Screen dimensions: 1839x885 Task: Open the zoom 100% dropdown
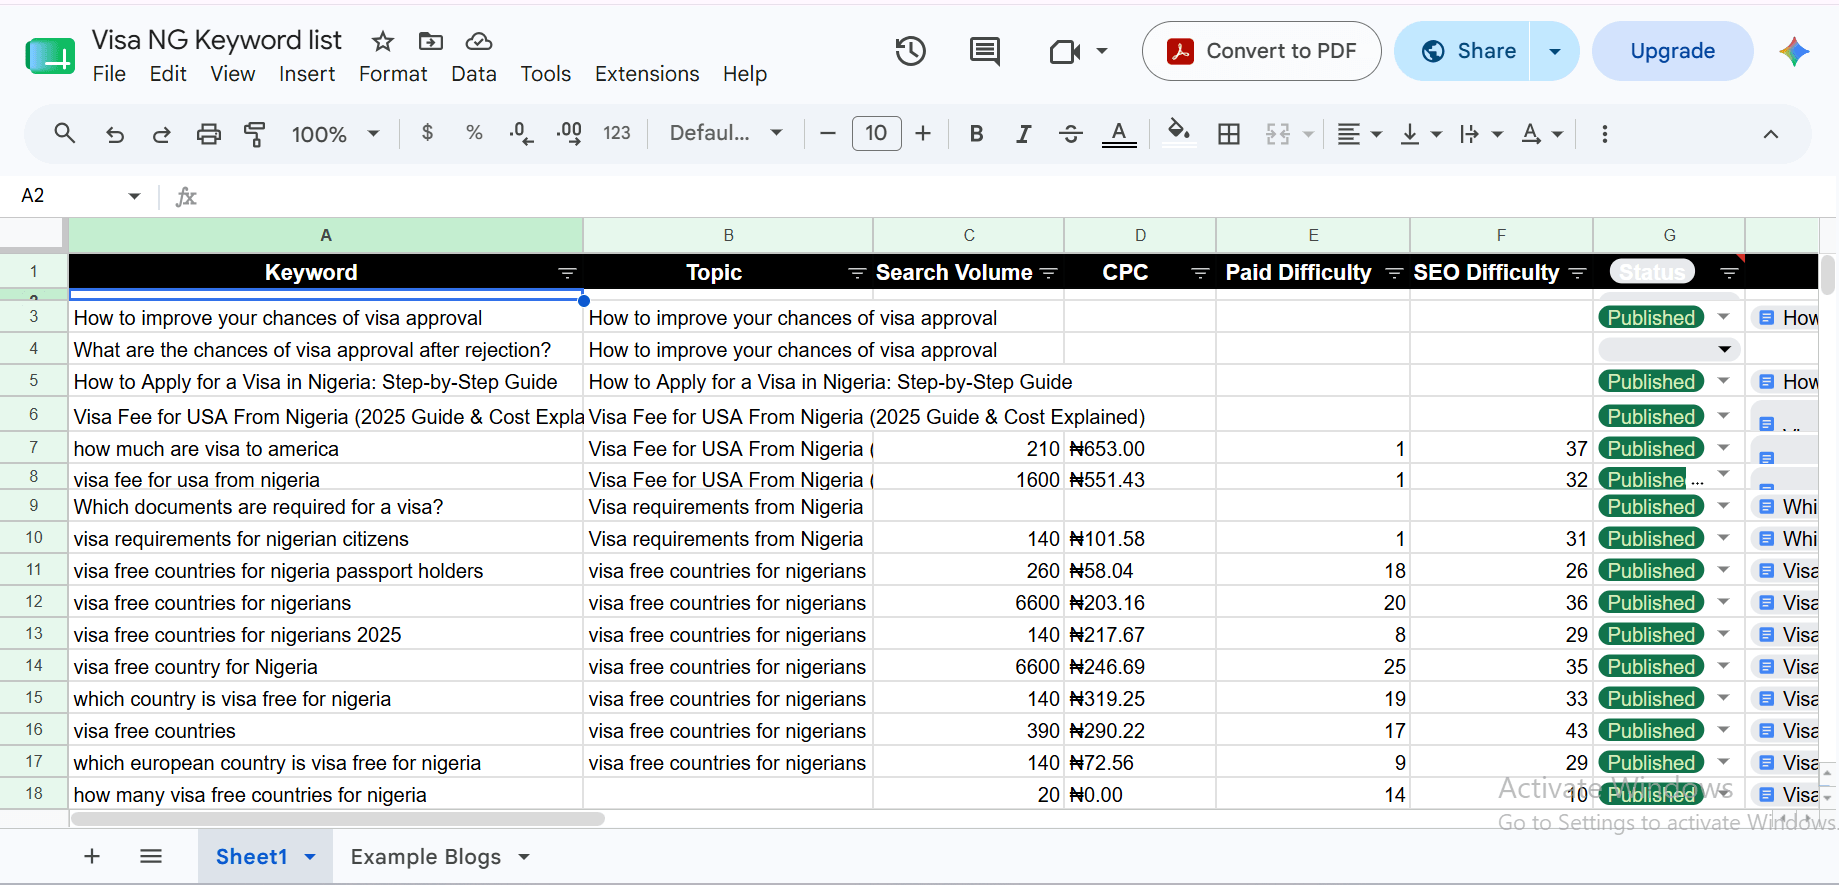(335, 133)
